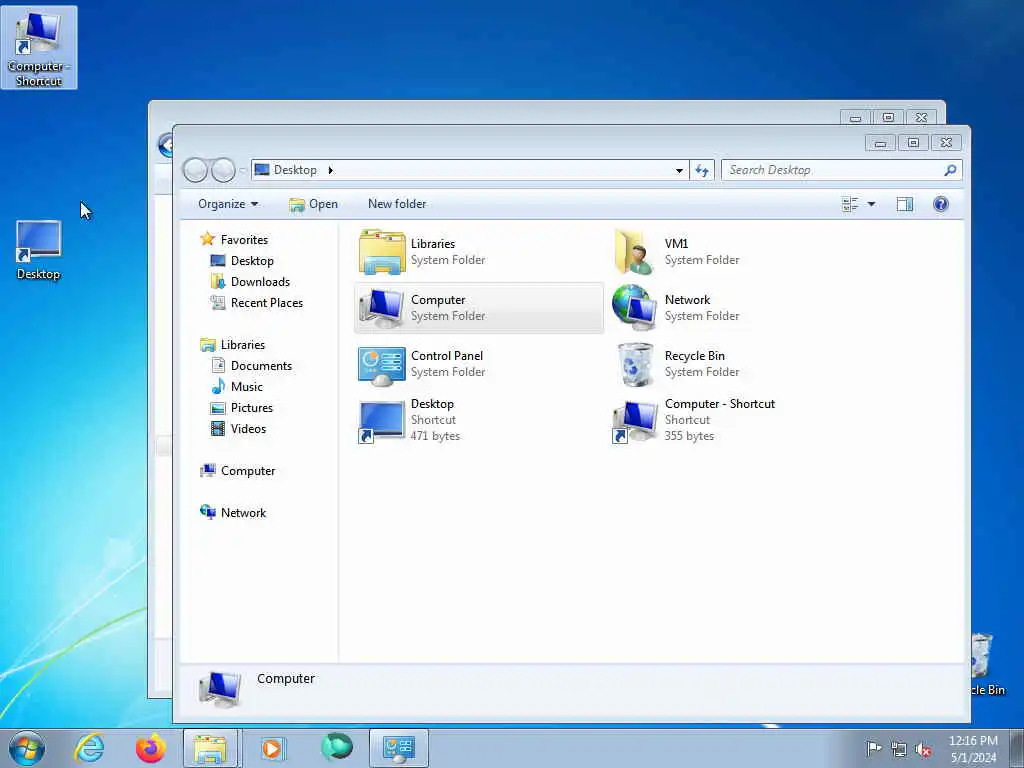1024x768 pixels.
Task: Select the Control Panel icon
Action: (x=382, y=365)
